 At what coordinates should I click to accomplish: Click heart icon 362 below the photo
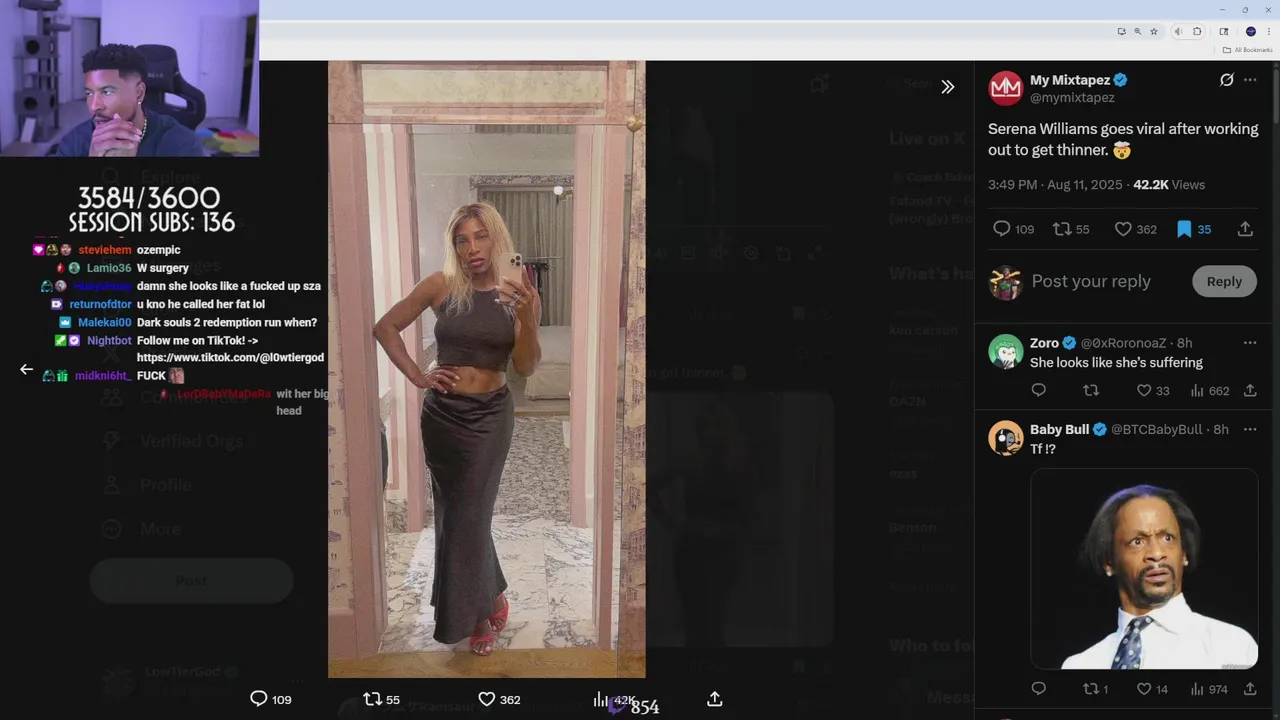click(499, 699)
